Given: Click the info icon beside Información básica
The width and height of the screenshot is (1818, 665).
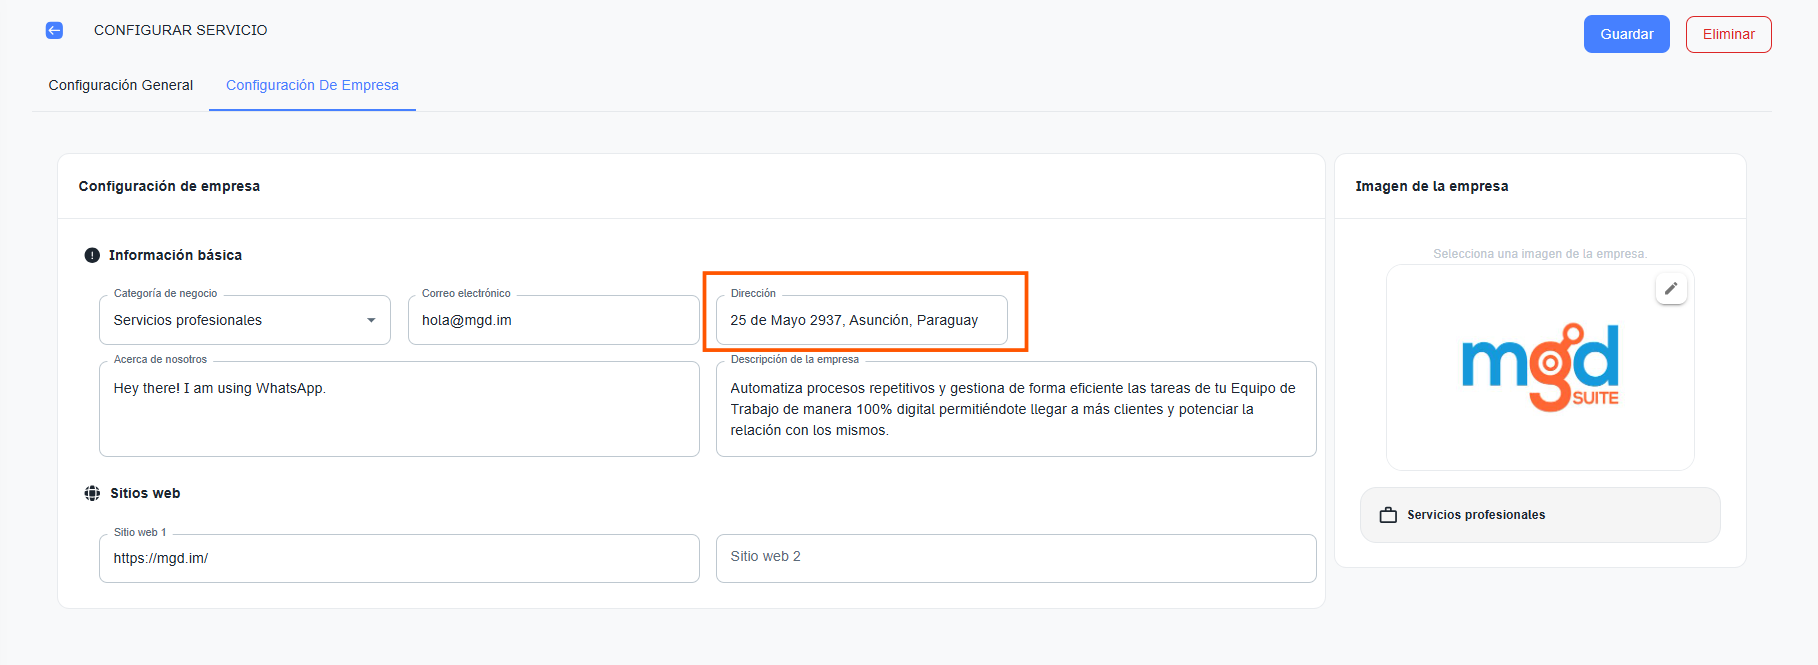Looking at the screenshot, I should [x=92, y=255].
